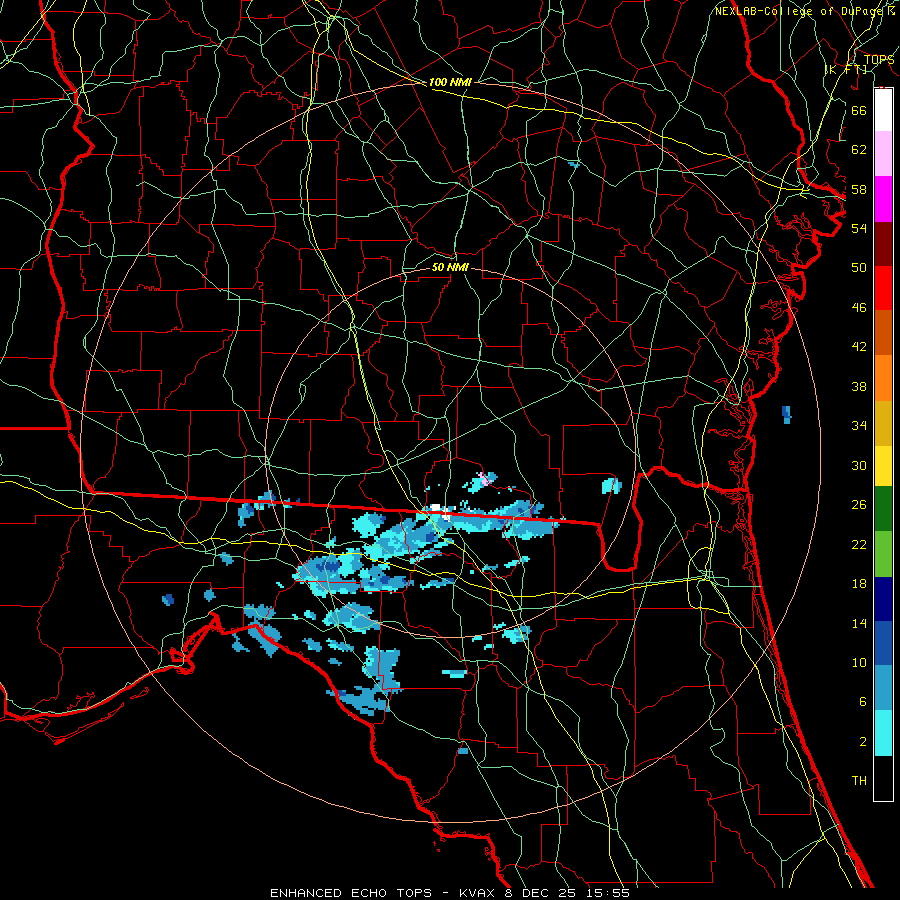Click the KVAX radar site identifier

pos(478,893)
